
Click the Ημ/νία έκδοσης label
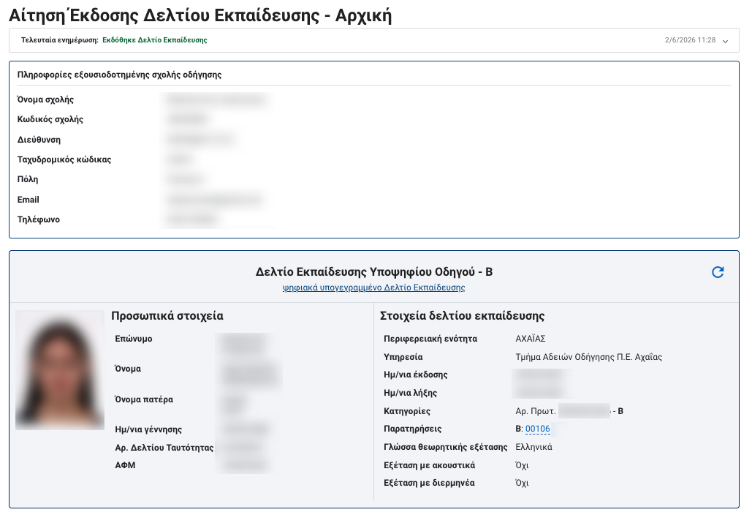415,375
